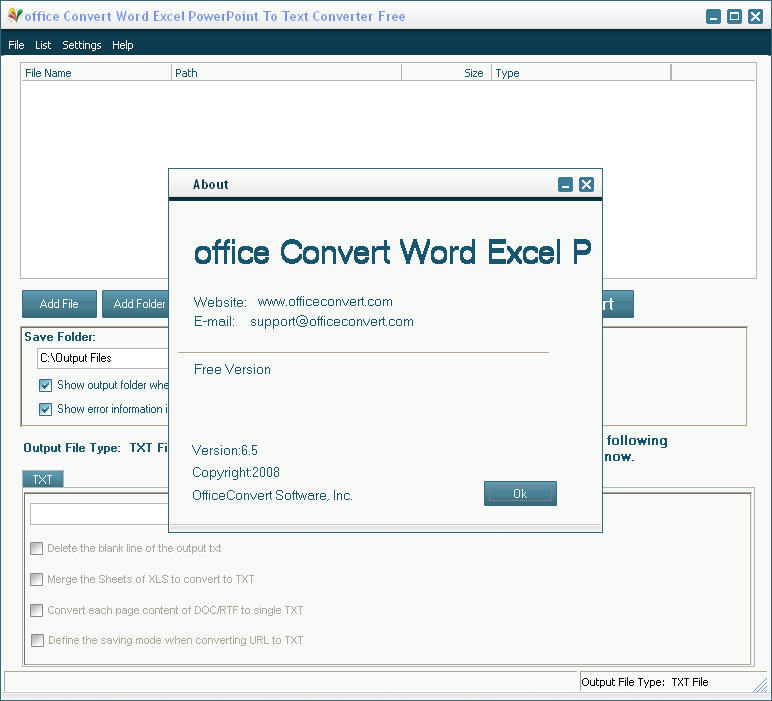
Task: Close the About dialog
Action: pyautogui.click(x=586, y=185)
